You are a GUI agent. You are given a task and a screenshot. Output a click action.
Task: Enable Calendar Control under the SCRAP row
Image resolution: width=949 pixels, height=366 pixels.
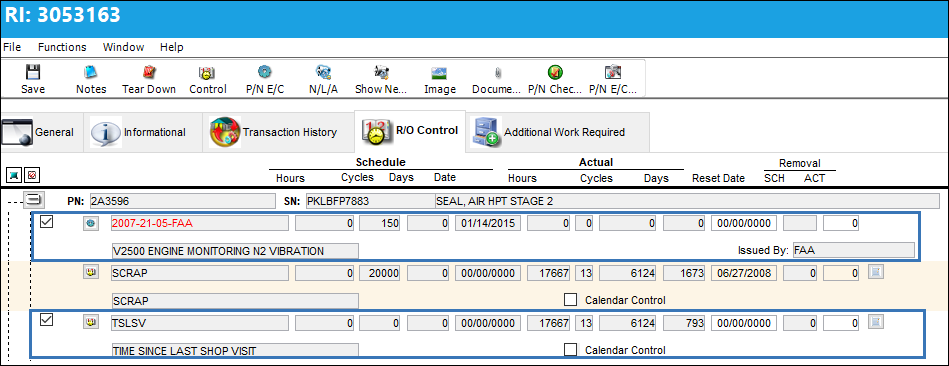tap(570, 299)
